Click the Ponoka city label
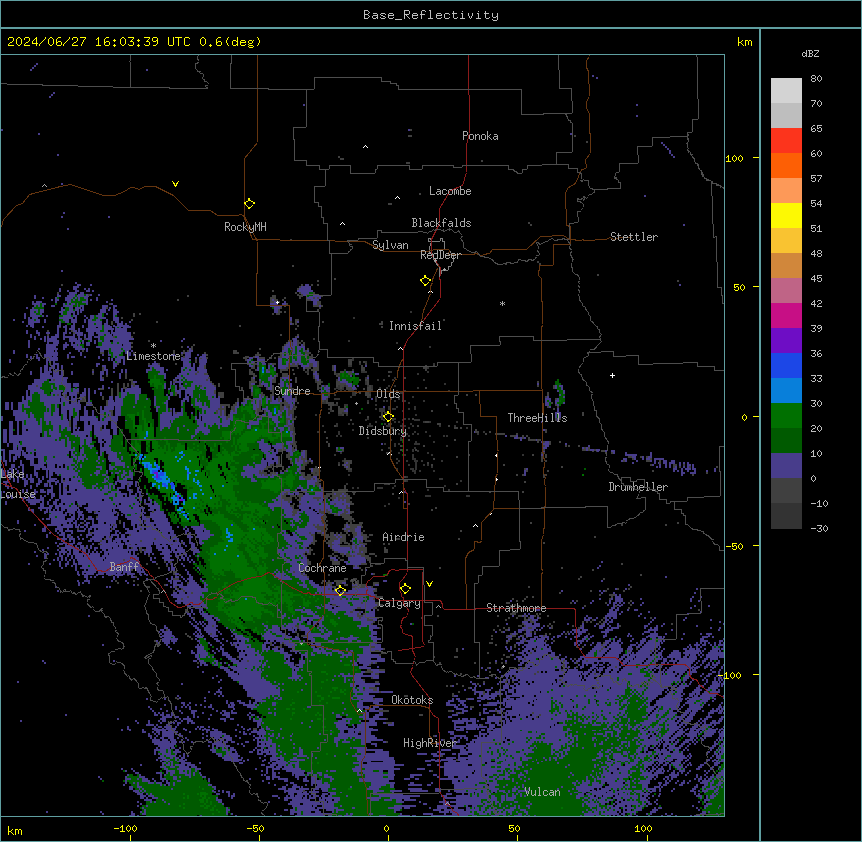The height and width of the screenshot is (842, 862). point(480,136)
